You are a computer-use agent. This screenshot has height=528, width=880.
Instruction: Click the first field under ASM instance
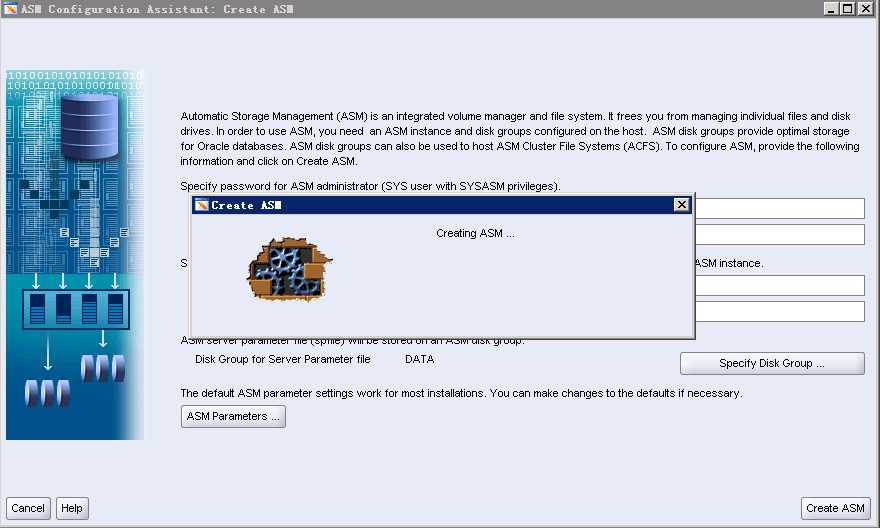780,285
